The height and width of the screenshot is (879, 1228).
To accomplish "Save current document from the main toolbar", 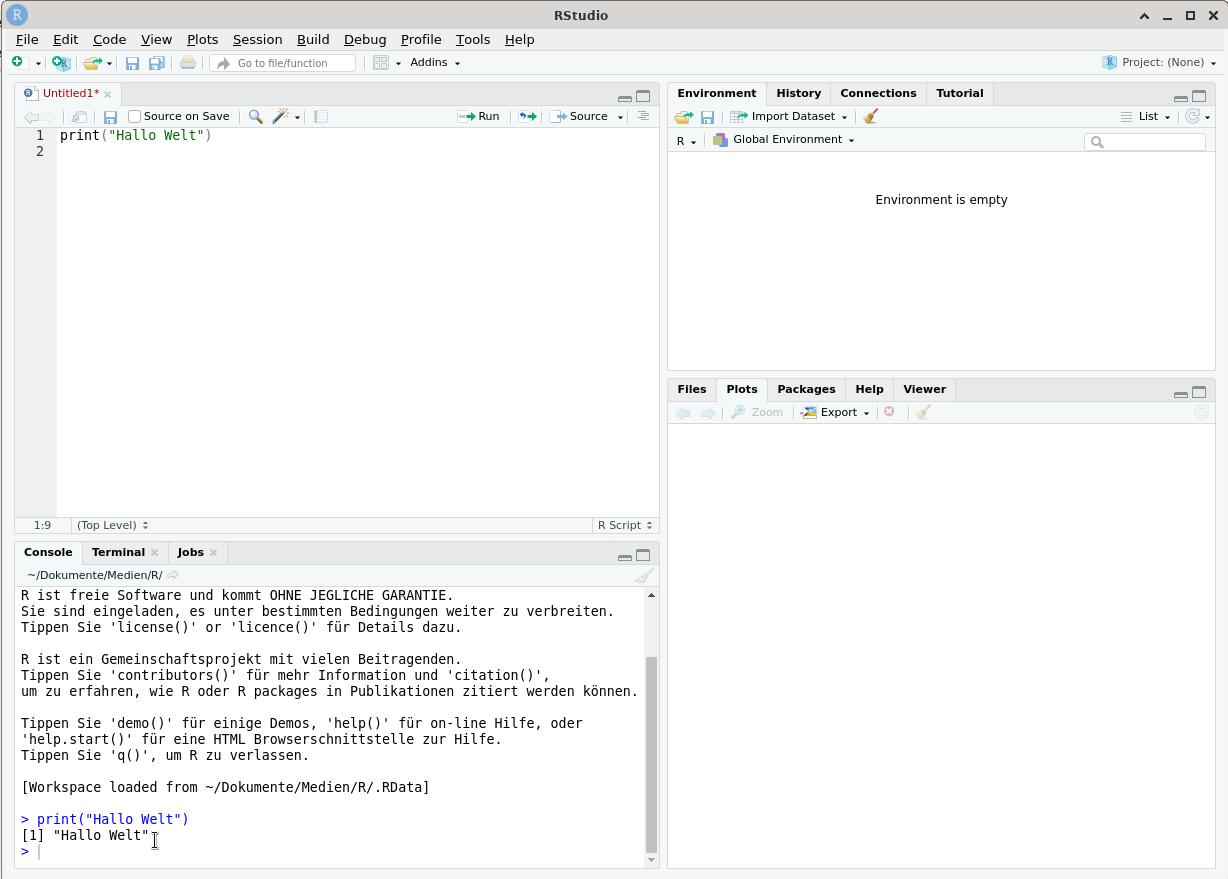I will (132, 63).
